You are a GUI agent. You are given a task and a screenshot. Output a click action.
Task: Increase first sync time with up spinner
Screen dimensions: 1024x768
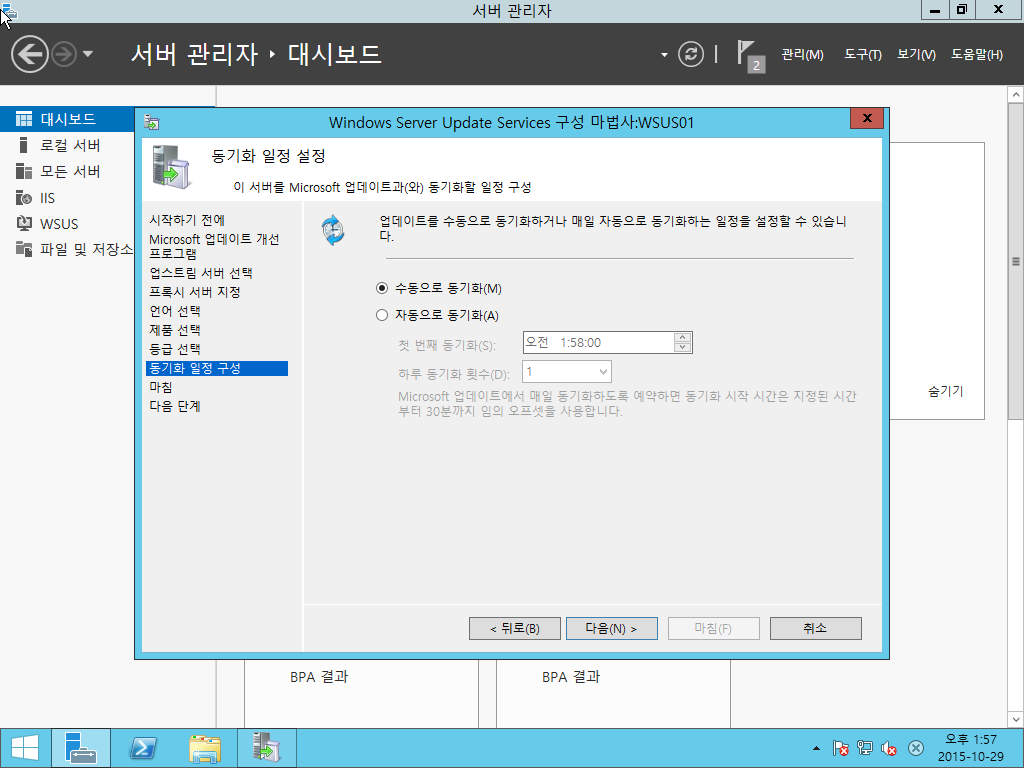tap(682, 338)
